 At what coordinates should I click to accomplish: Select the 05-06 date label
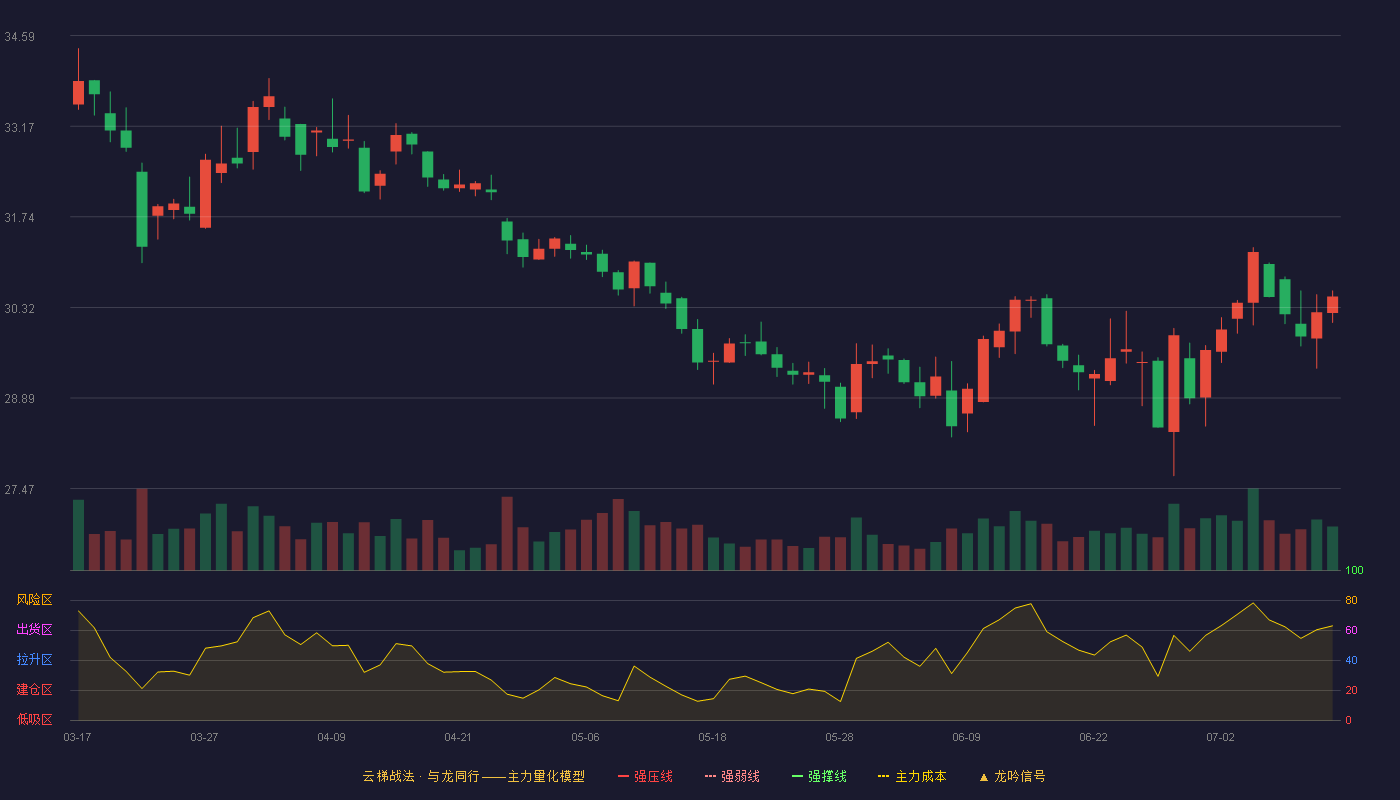pos(585,737)
